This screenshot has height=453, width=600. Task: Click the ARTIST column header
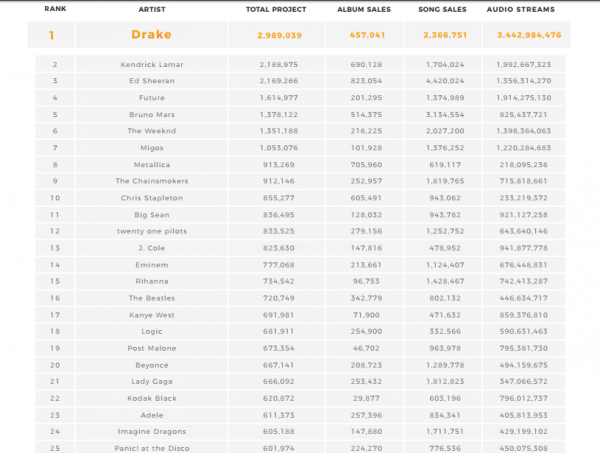pyautogui.click(x=151, y=9)
